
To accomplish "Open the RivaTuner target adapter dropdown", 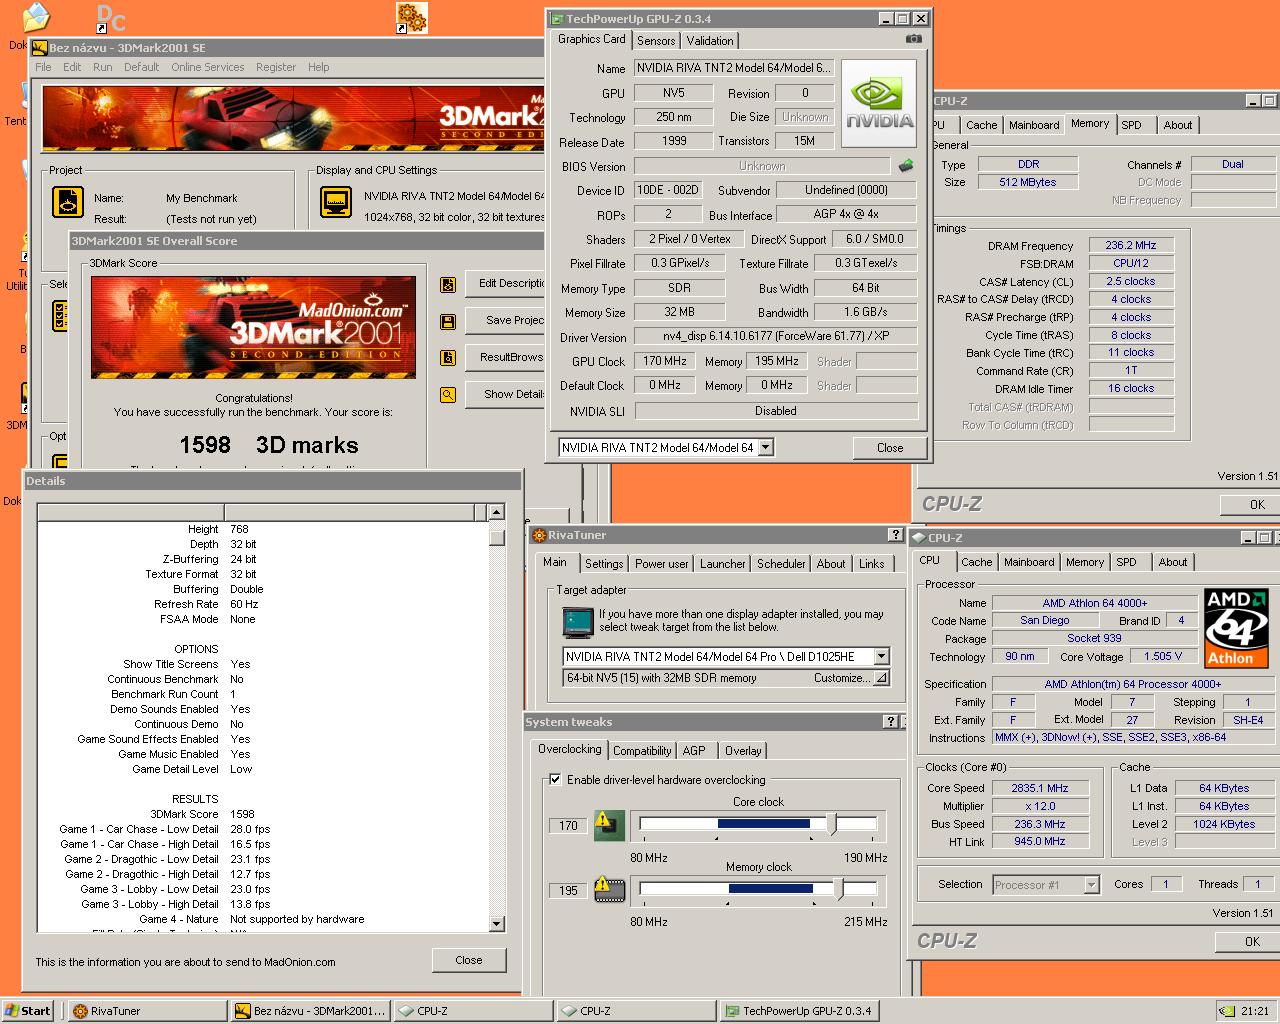I will (881, 656).
